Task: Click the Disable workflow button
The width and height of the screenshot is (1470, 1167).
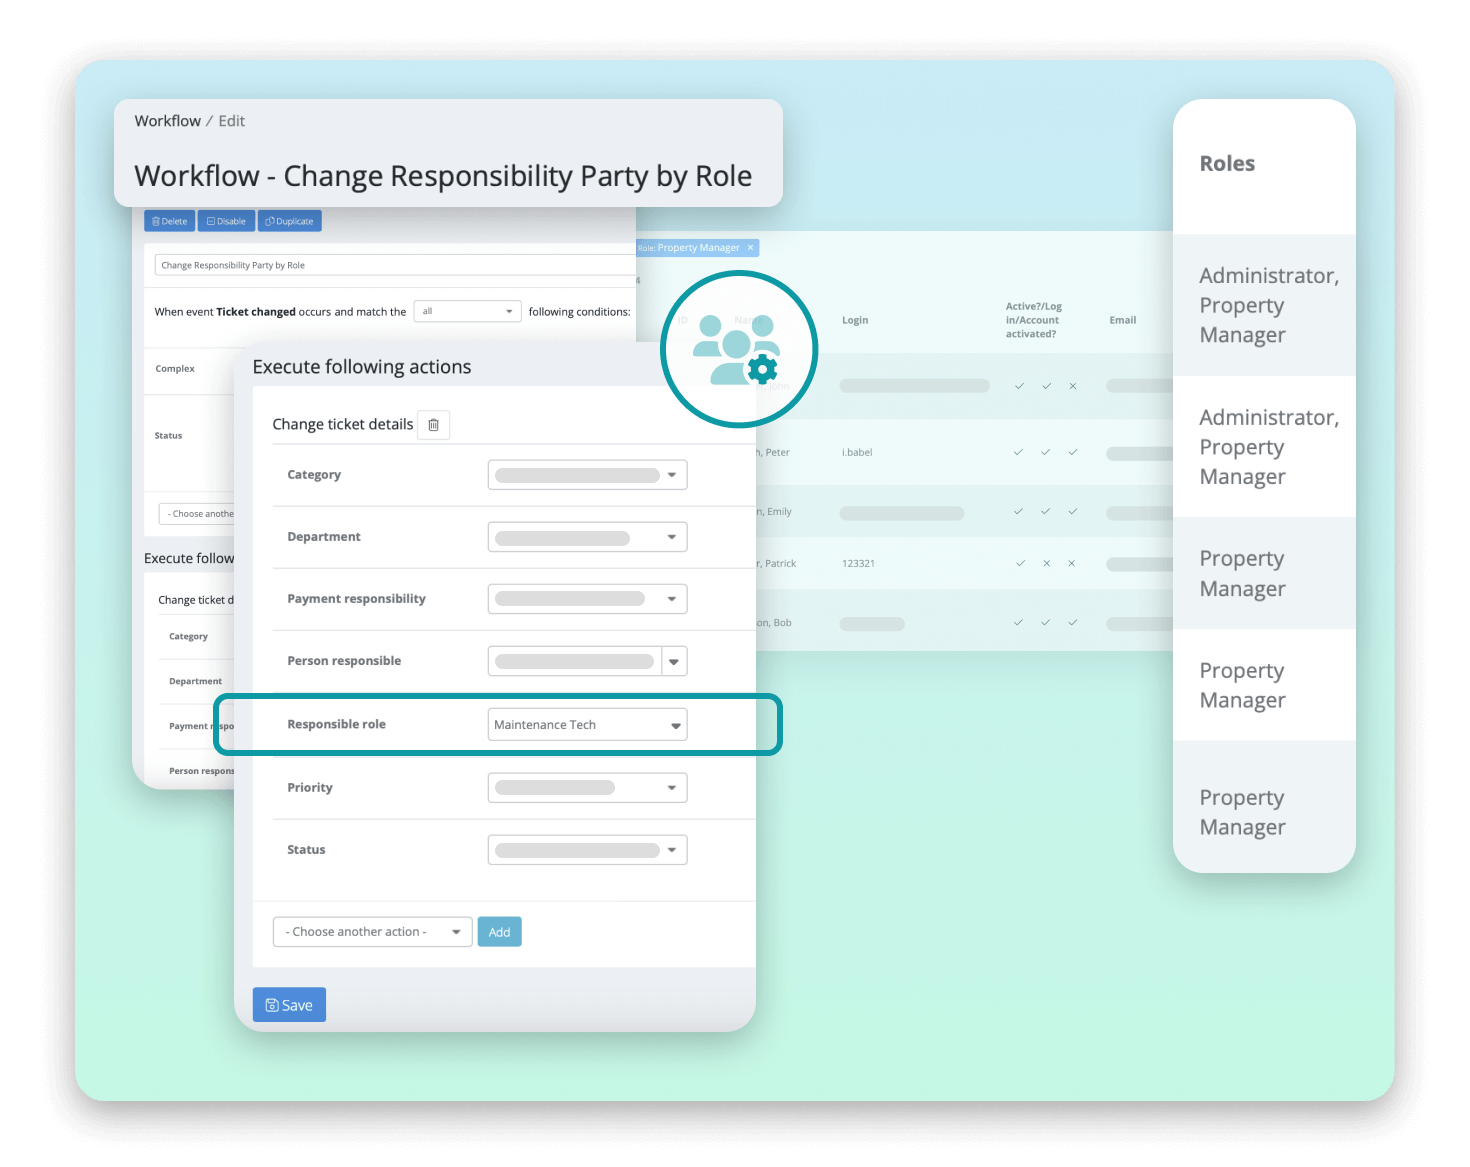Action: tap(226, 221)
